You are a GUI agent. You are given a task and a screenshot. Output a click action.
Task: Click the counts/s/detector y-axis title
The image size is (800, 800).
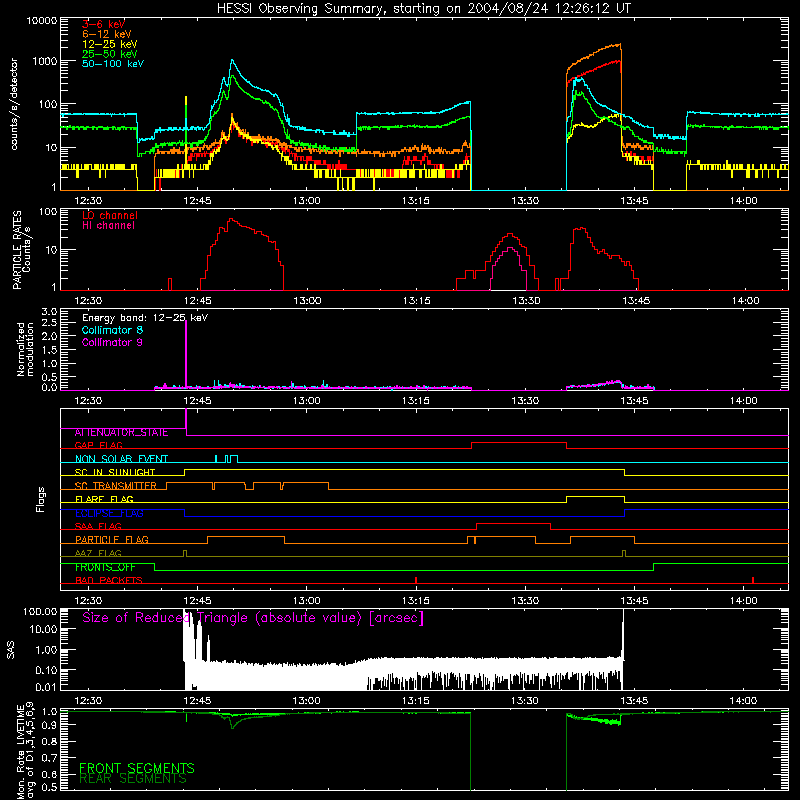[x=14, y=104]
